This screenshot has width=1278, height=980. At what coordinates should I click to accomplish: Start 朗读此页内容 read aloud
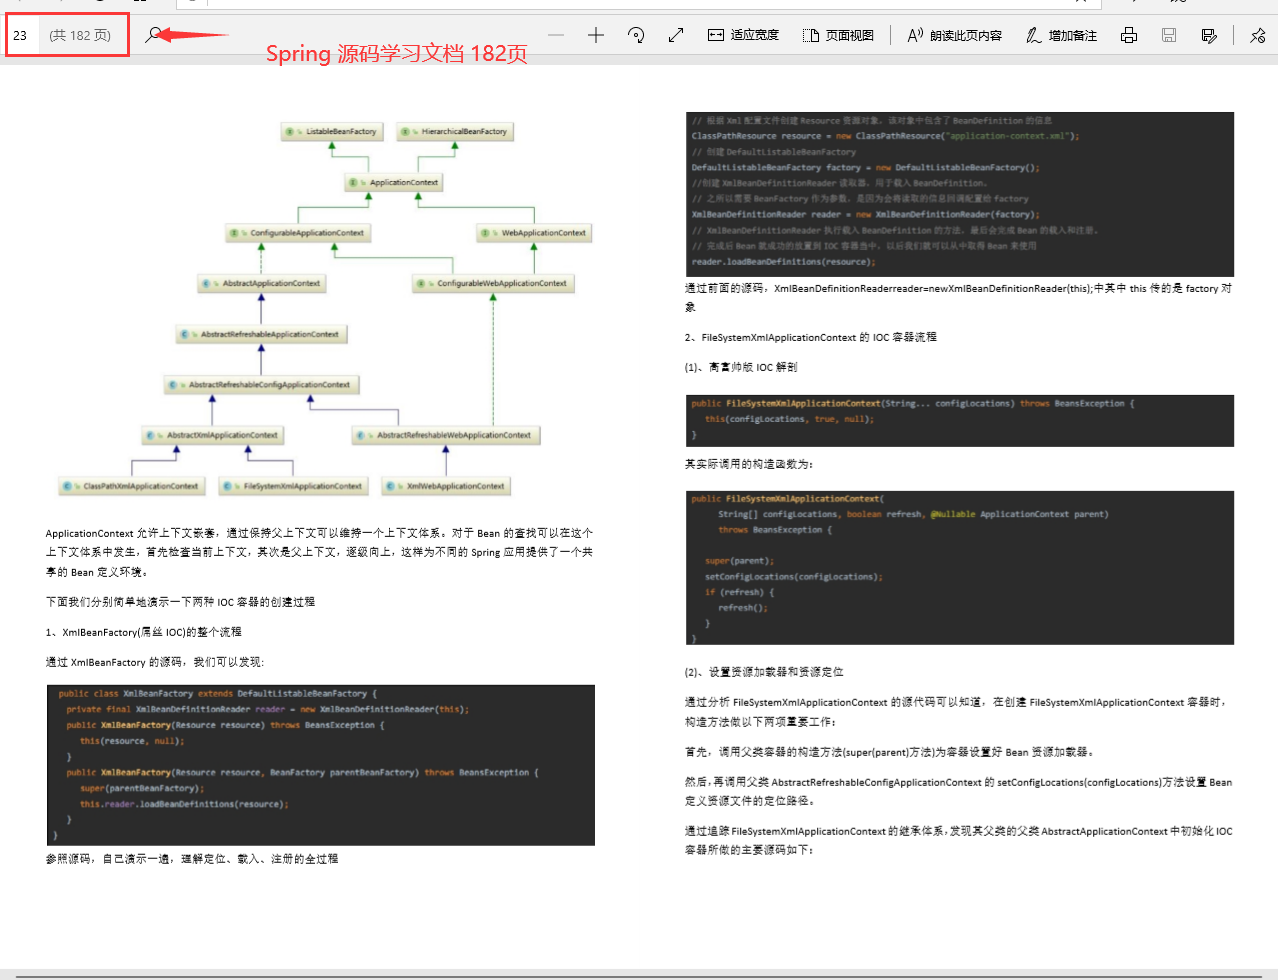(x=954, y=35)
